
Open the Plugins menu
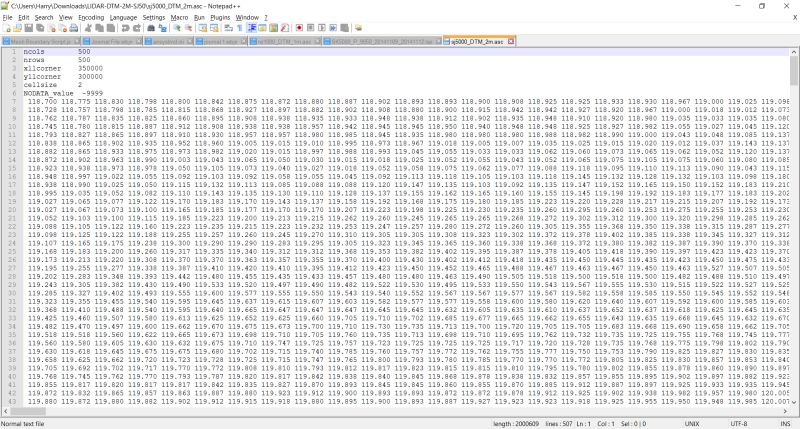click(220, 17)
